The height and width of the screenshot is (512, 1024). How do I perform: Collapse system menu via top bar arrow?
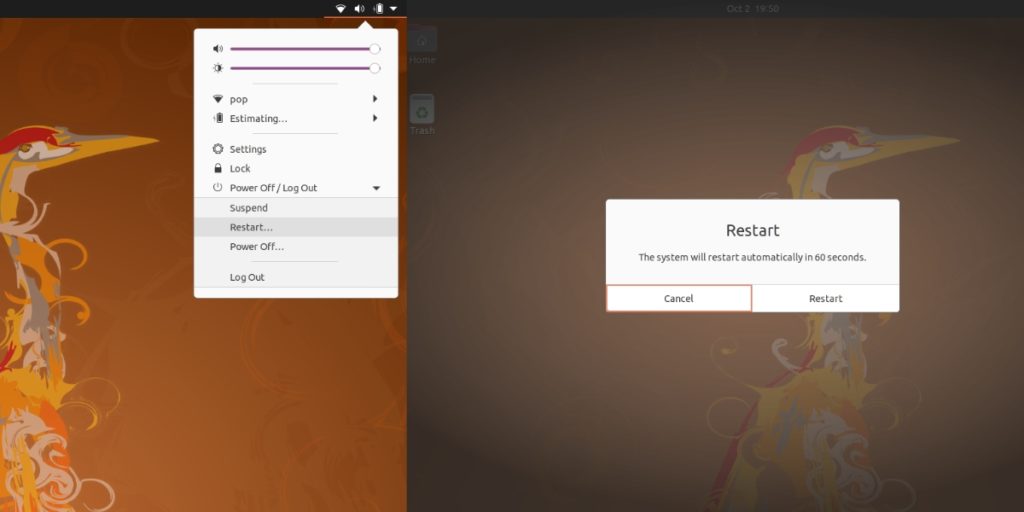[393, 8]
